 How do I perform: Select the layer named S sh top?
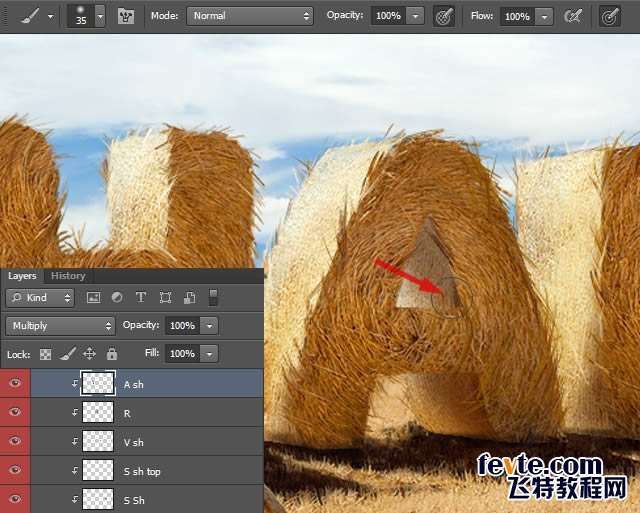142,472
